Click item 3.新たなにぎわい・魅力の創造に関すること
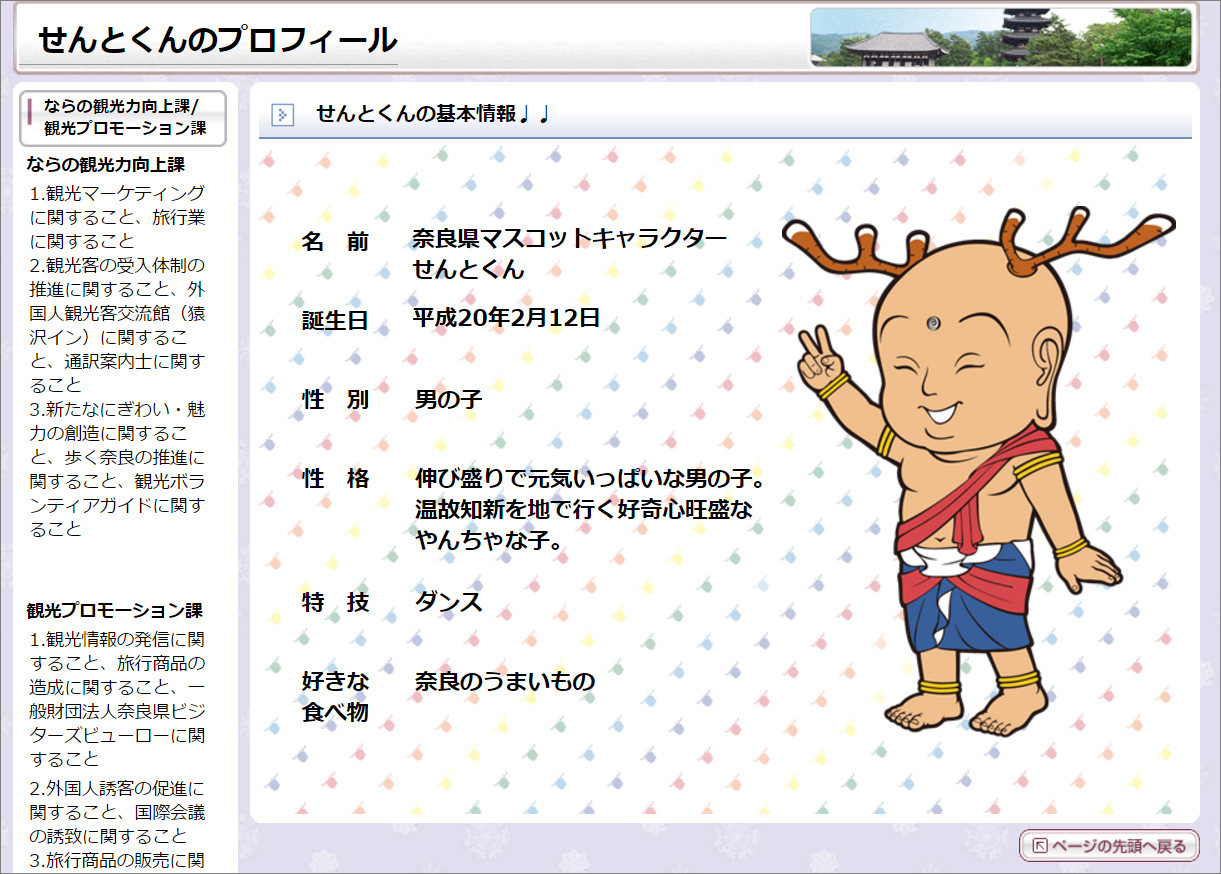This screenshot has width=1221, height=874. pyautogui.click(x=117, y=469)
